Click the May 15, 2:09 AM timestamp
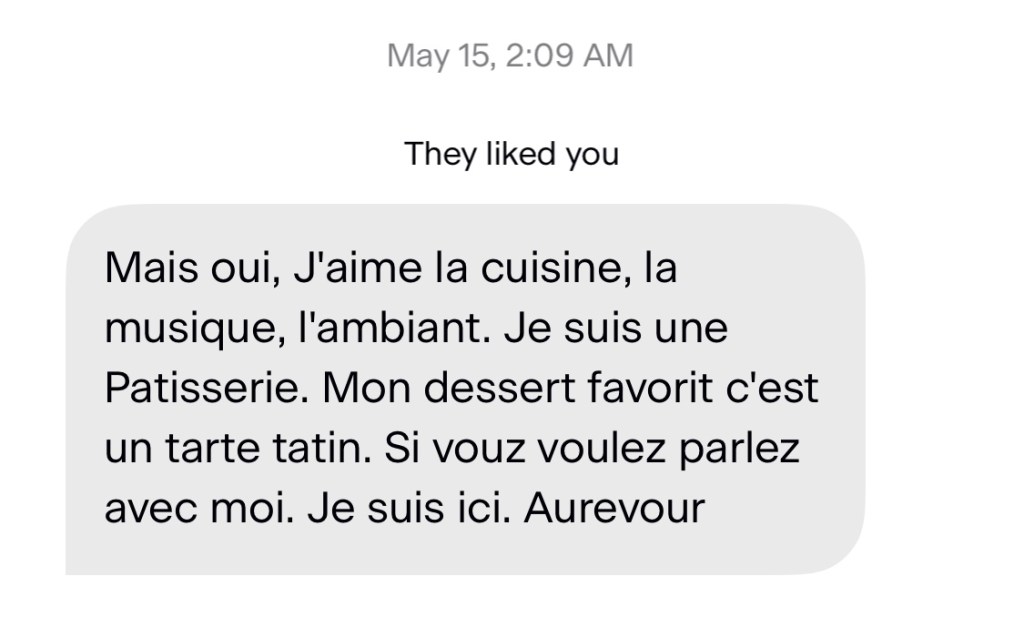The height and width of the screenshot is (637, 1024). pos(510,55)
